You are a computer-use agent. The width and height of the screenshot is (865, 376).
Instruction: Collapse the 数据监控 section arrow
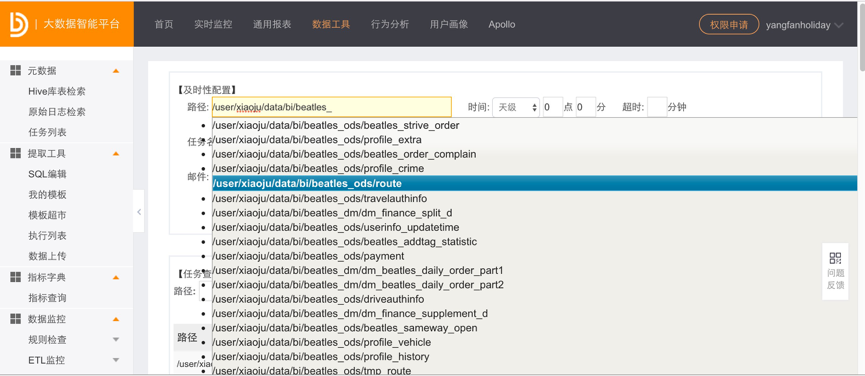coord(116,319)
